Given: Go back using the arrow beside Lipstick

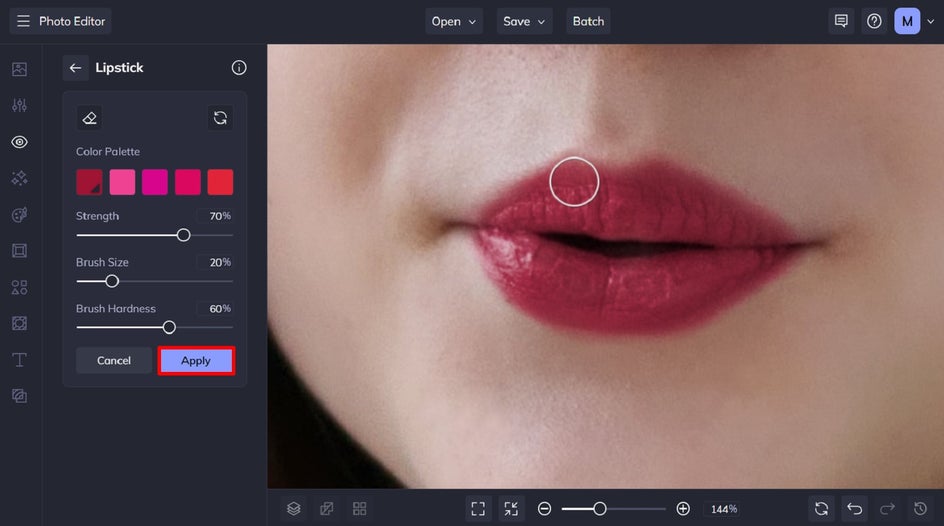Looking at the screenshot, I should click(x=75, y=68).
